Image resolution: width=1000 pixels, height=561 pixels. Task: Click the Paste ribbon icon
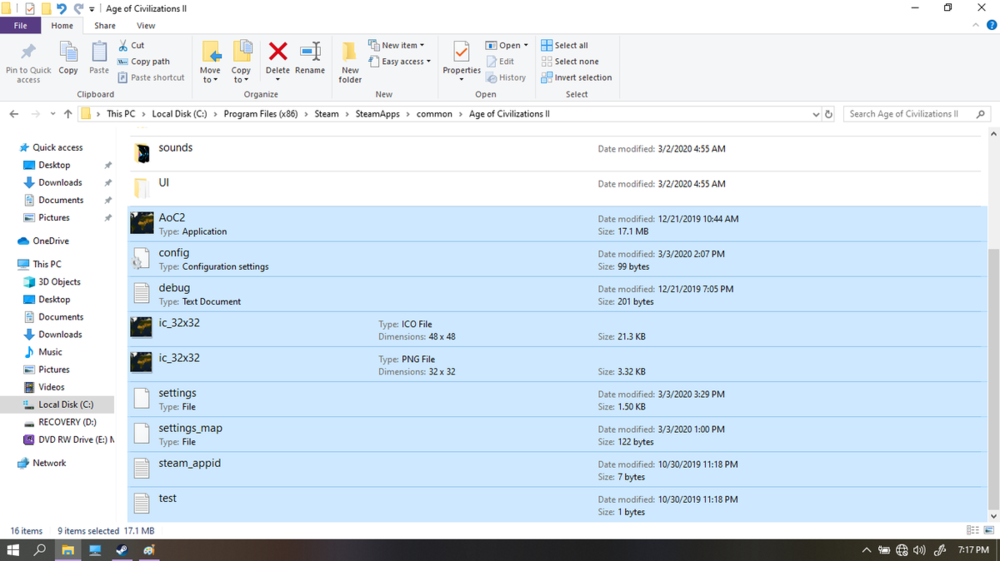pos(99,52)
